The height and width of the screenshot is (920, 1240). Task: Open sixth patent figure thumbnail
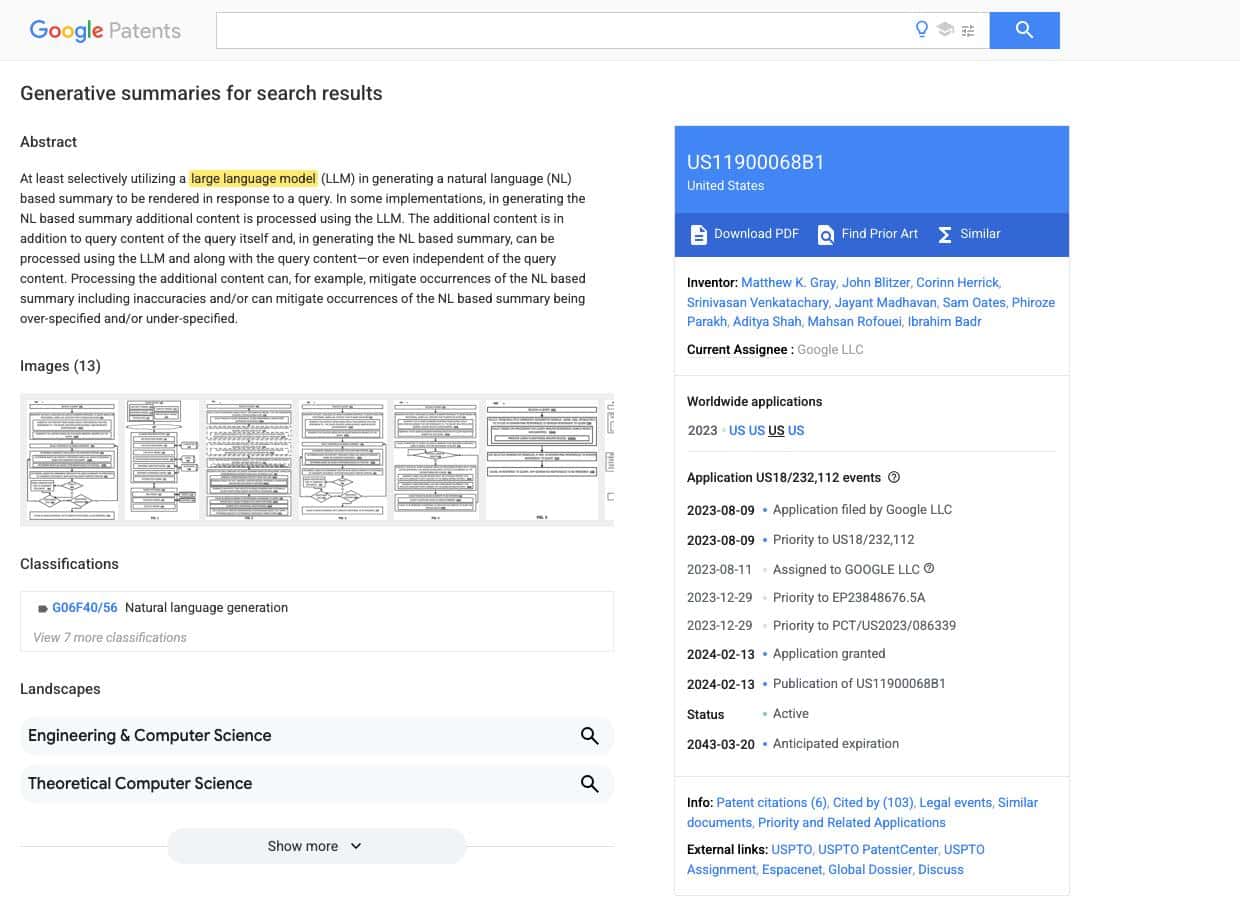pos(542,460)
